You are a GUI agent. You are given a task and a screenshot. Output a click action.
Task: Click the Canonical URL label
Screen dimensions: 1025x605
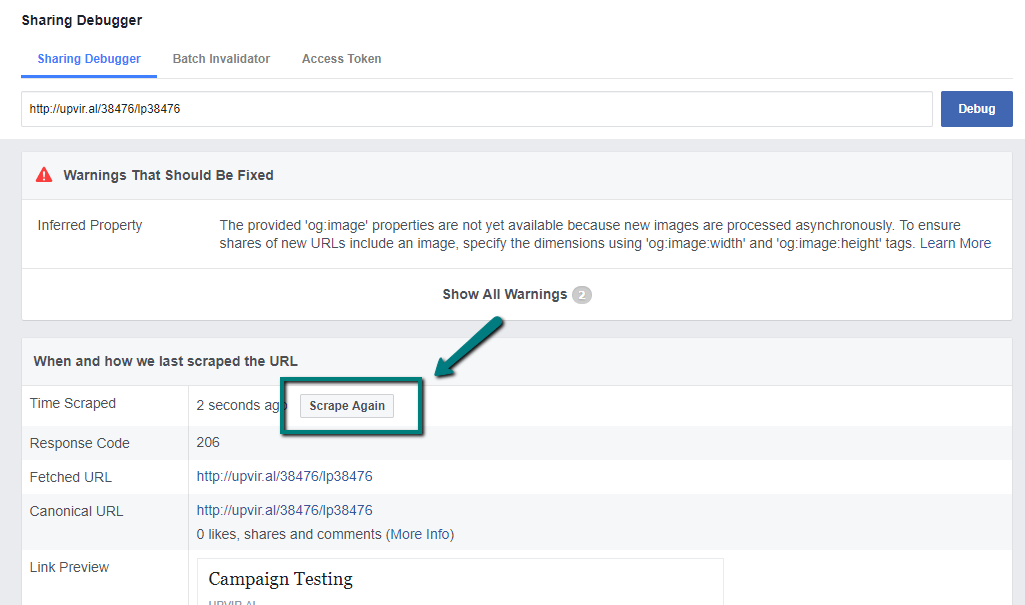coord(76,511)
